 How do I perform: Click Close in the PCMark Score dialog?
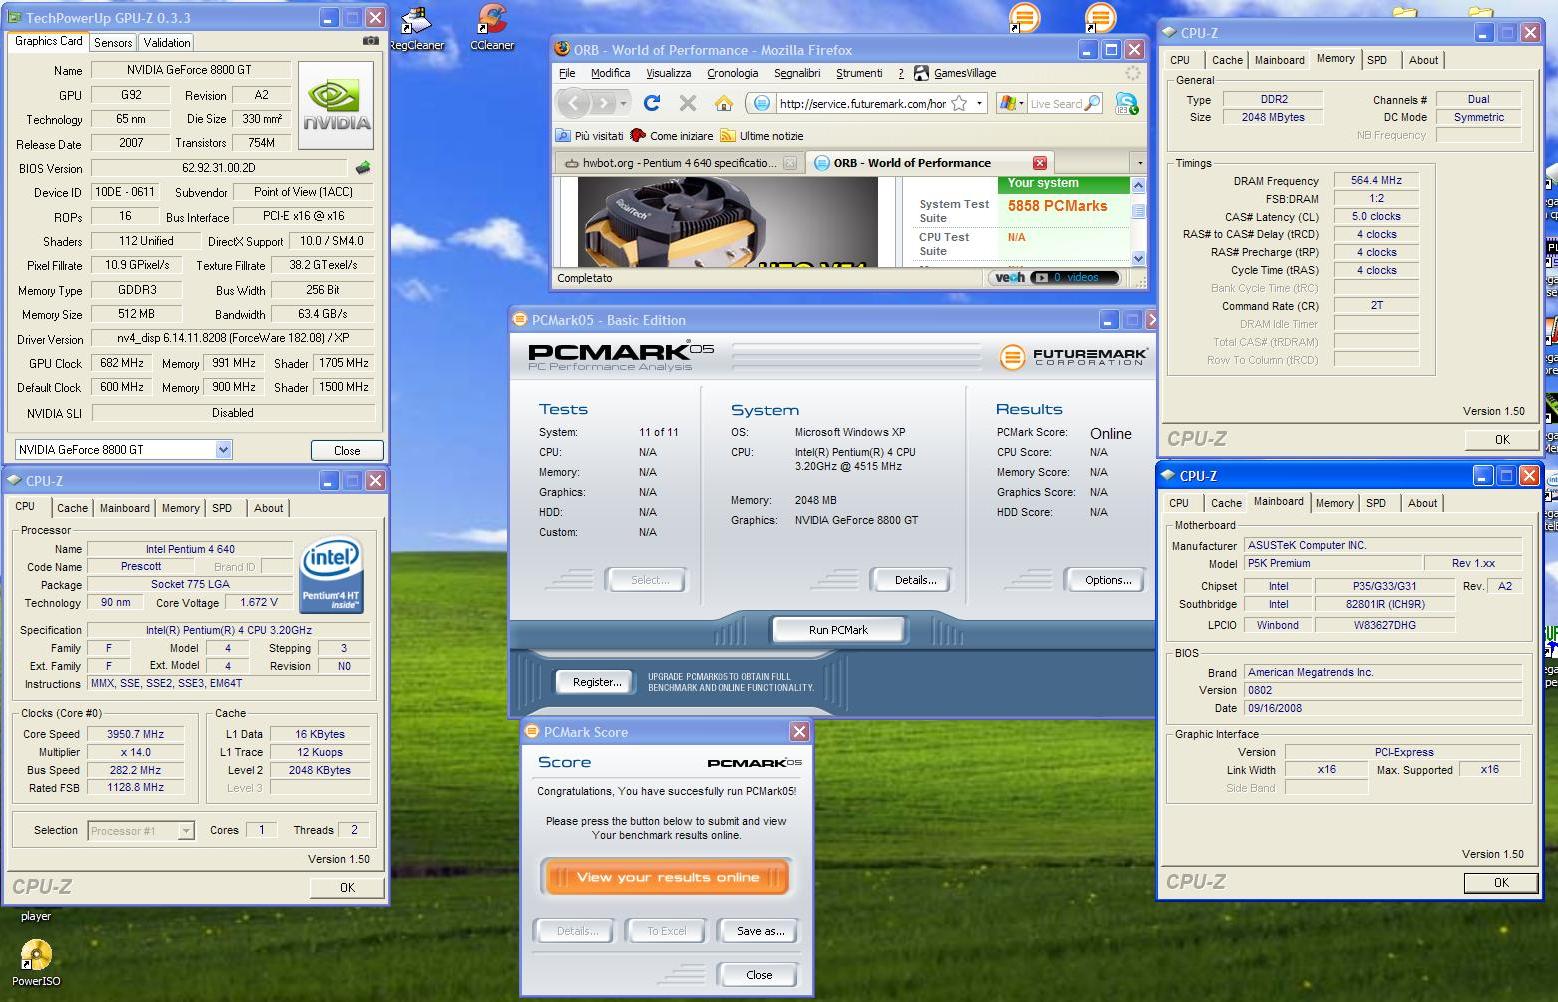pos(759,975)
